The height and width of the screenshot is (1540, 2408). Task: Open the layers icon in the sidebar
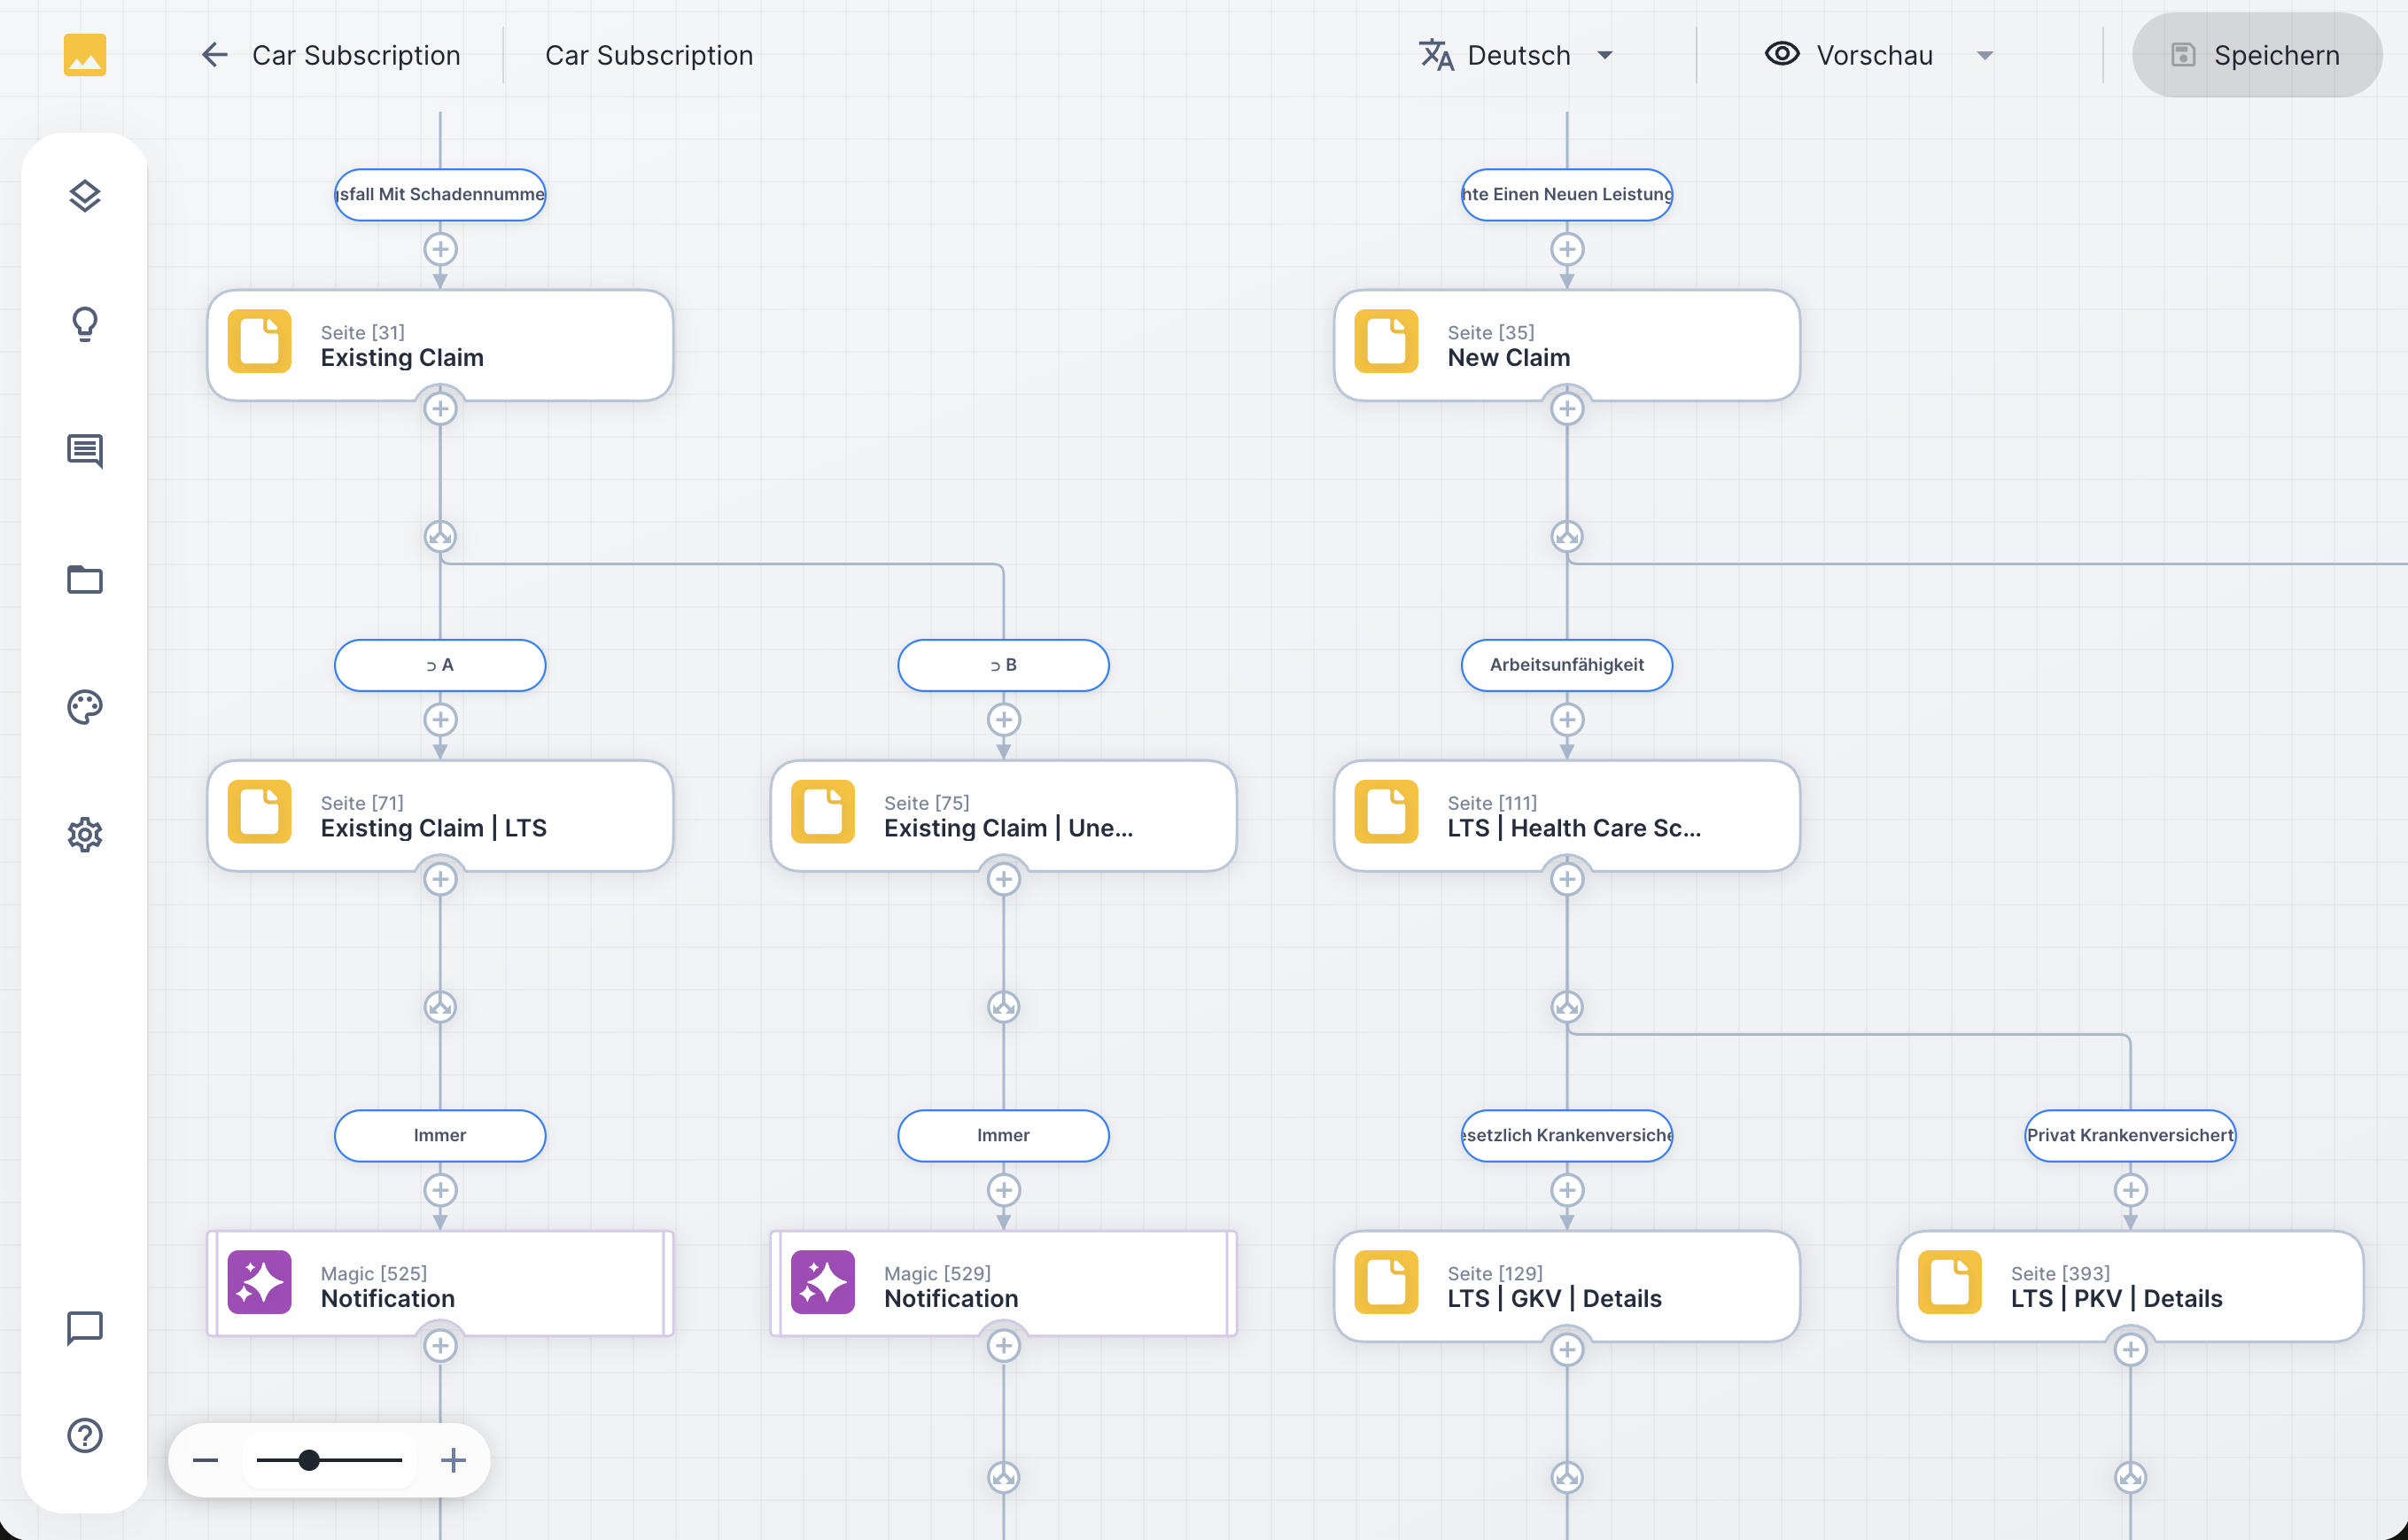click(x=85, y=196)
